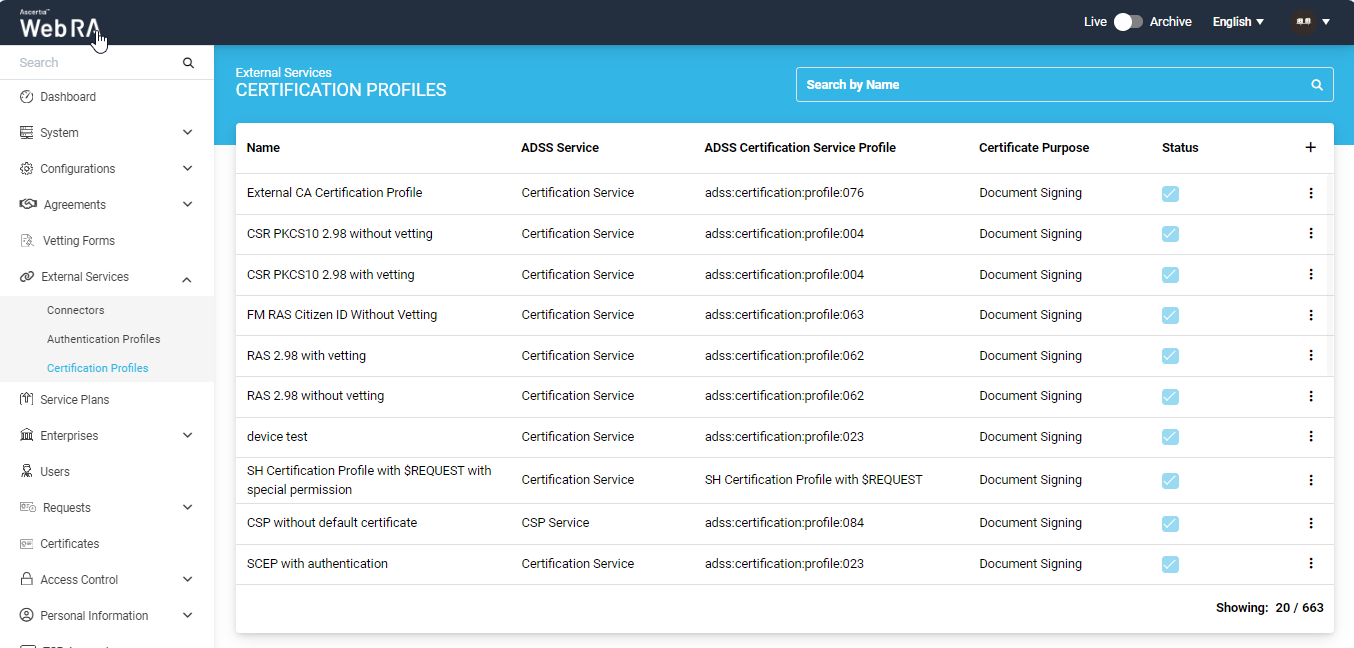Click the Search by Name input field
Image resolution: width=1354 pixels, height=648 pixels.
click(1050, 85)
